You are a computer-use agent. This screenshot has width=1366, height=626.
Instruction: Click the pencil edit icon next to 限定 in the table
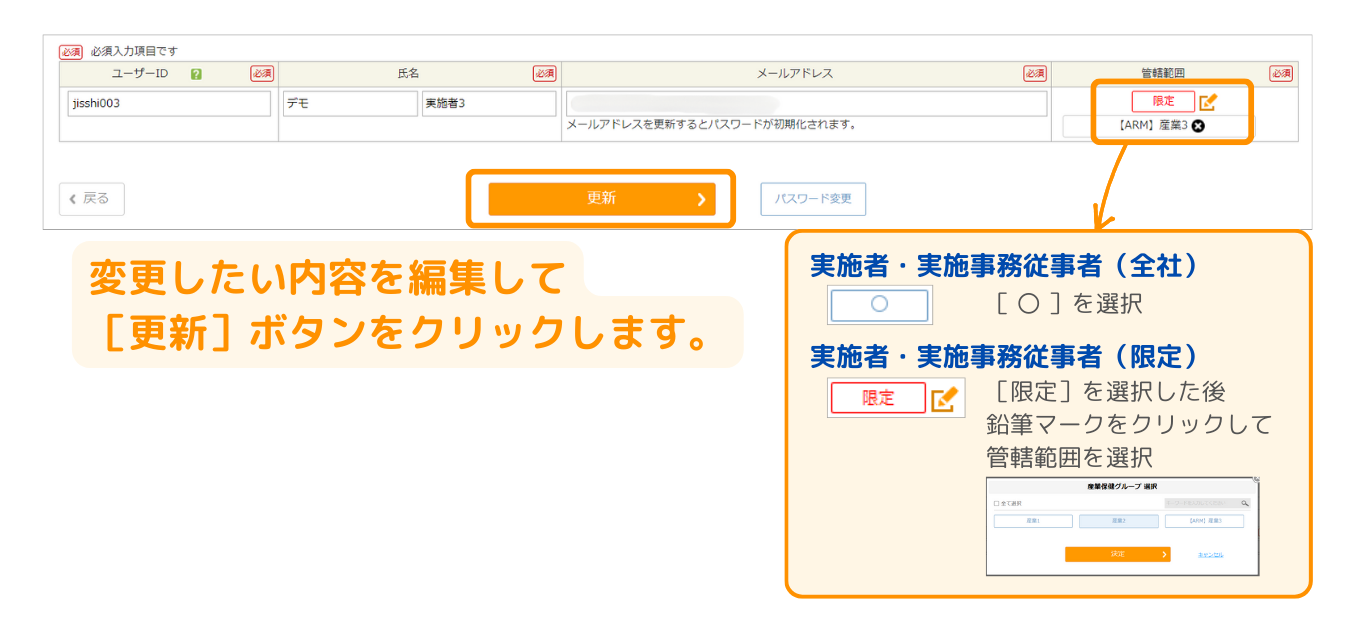(1208, 102)
